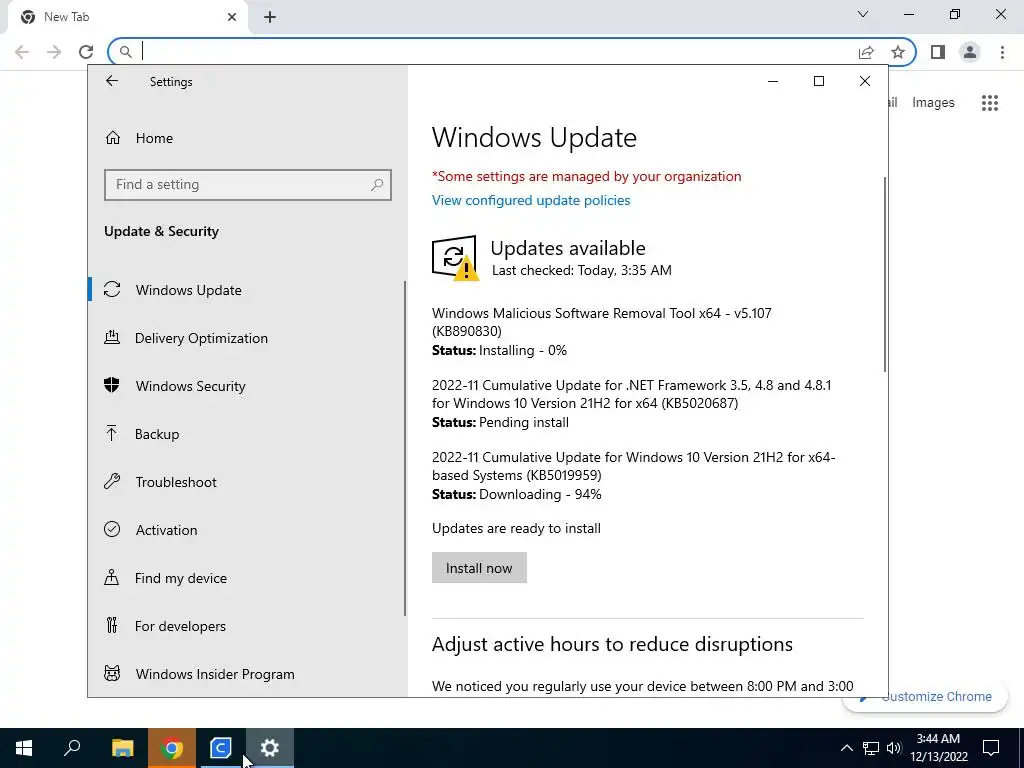Open the notification center icon

click(991, 748)
